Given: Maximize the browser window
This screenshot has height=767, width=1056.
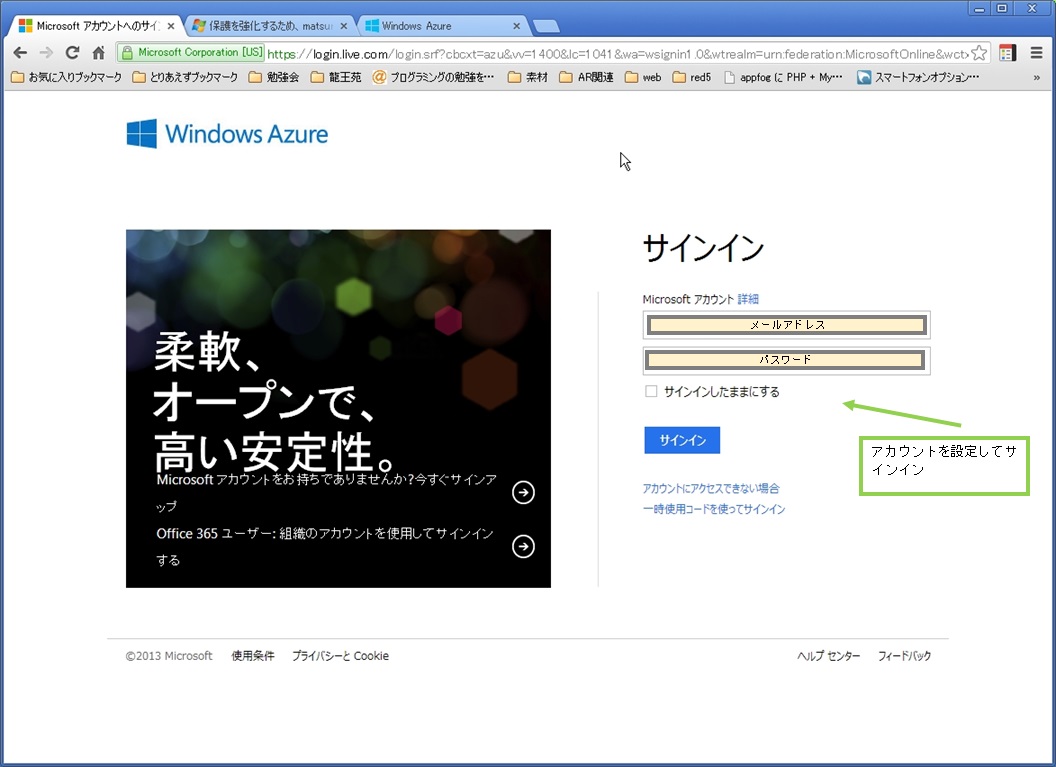Looking at the screenshot, I should coord(1002,8).
